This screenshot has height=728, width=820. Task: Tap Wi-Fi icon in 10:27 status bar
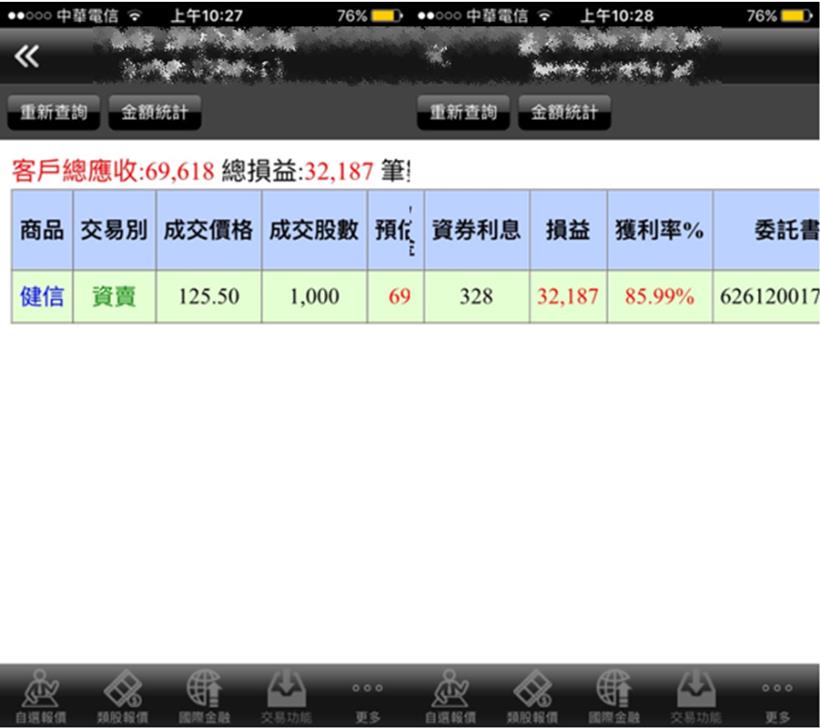point(135,16)
